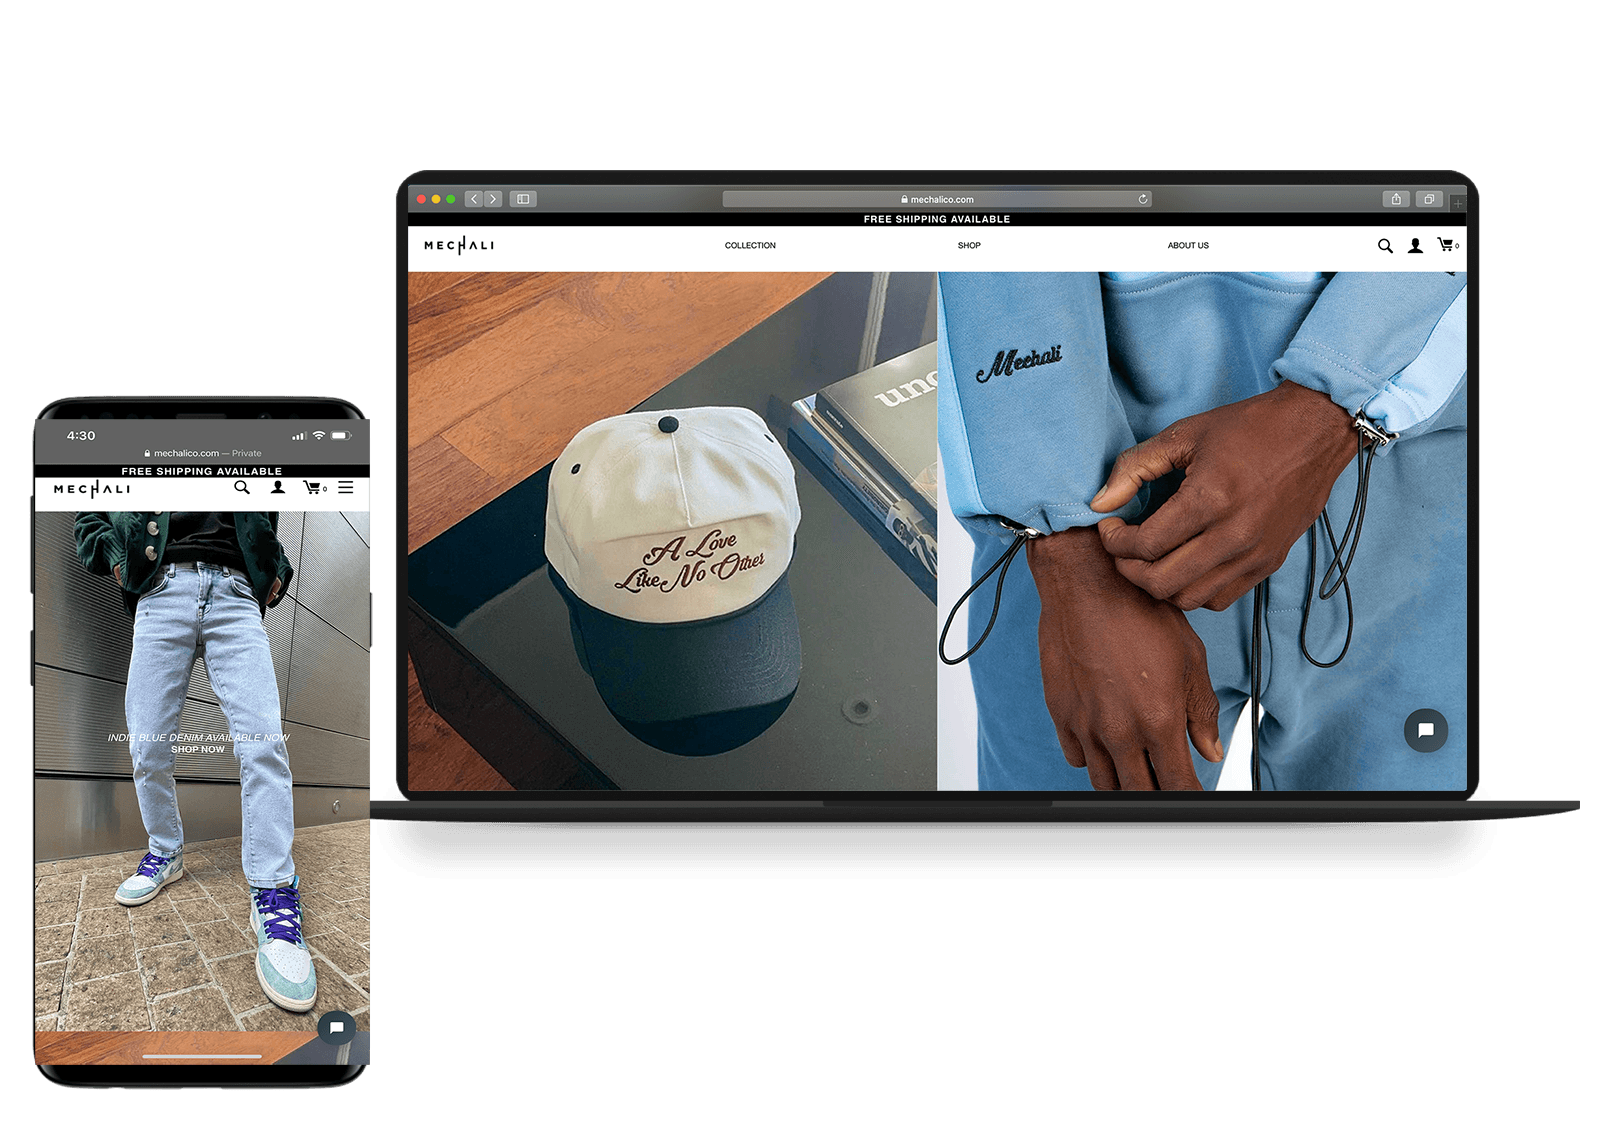Viewport: 1600px width, 1134px height.
Task: Open the shopping cart on laptop site
Action: point(1446,245)
